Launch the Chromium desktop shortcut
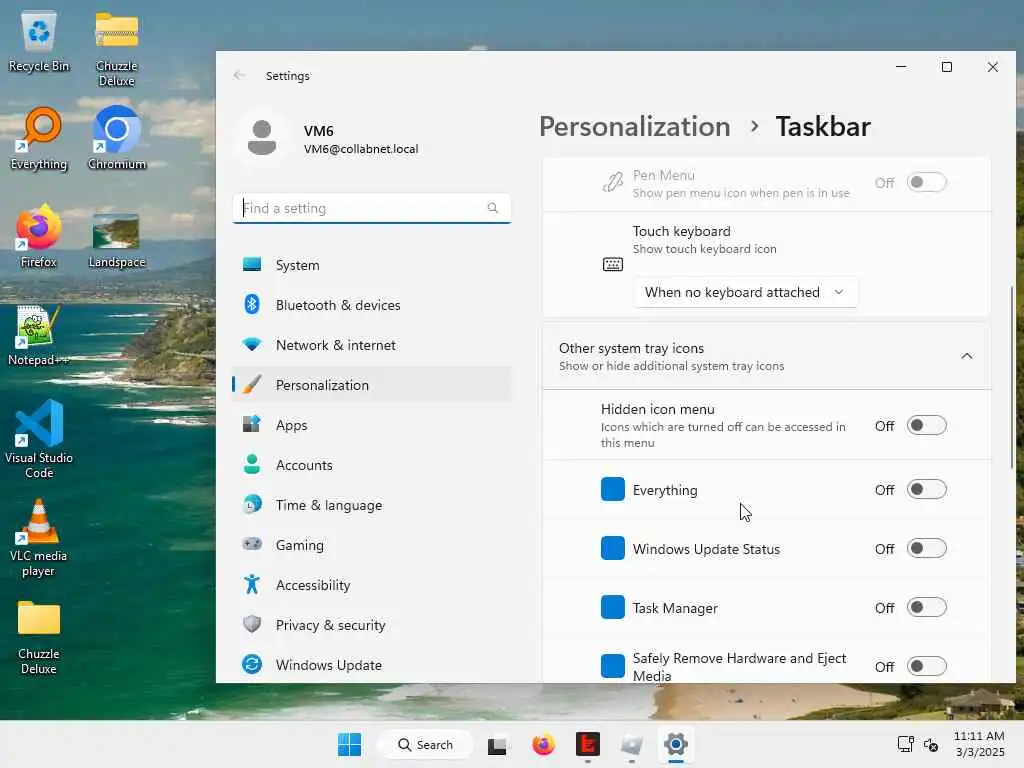The image size is (1024, 768). 116,139
